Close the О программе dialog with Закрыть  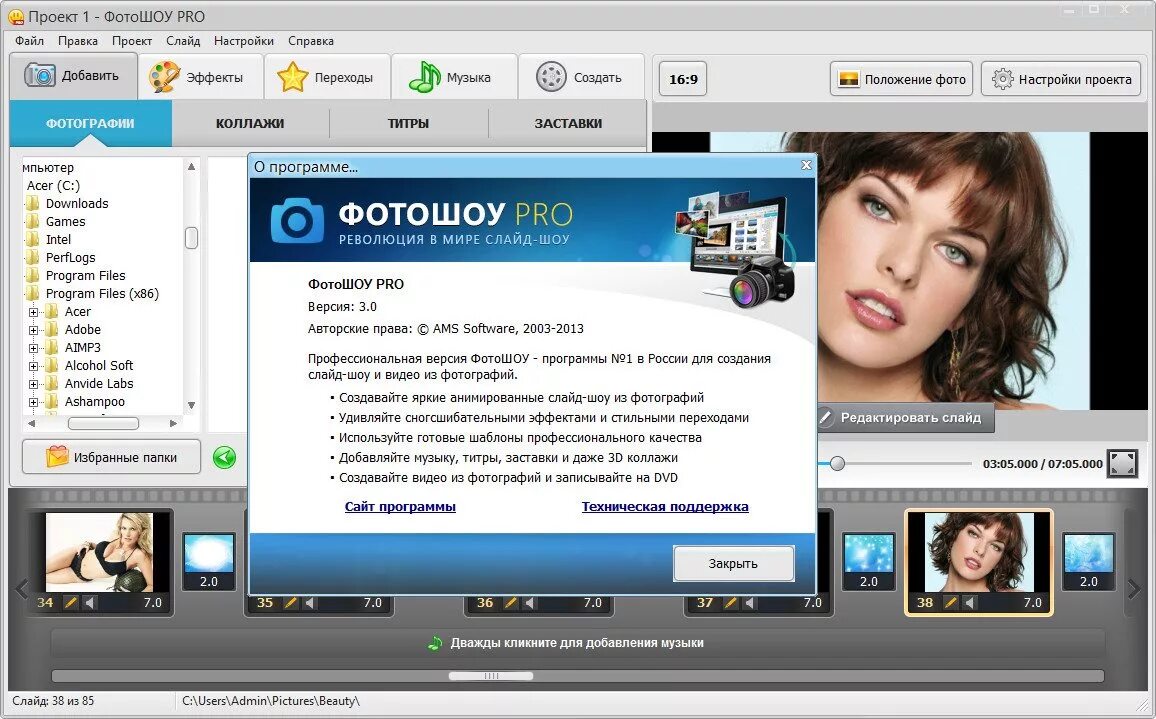tap(734, 563)
